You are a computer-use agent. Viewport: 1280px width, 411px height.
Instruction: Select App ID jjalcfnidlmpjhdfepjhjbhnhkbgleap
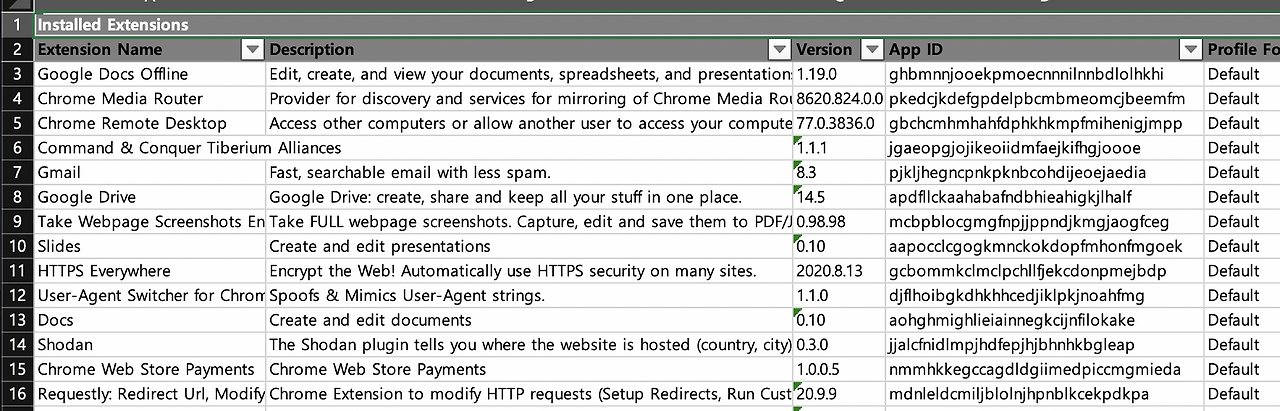coord(1045,345)
